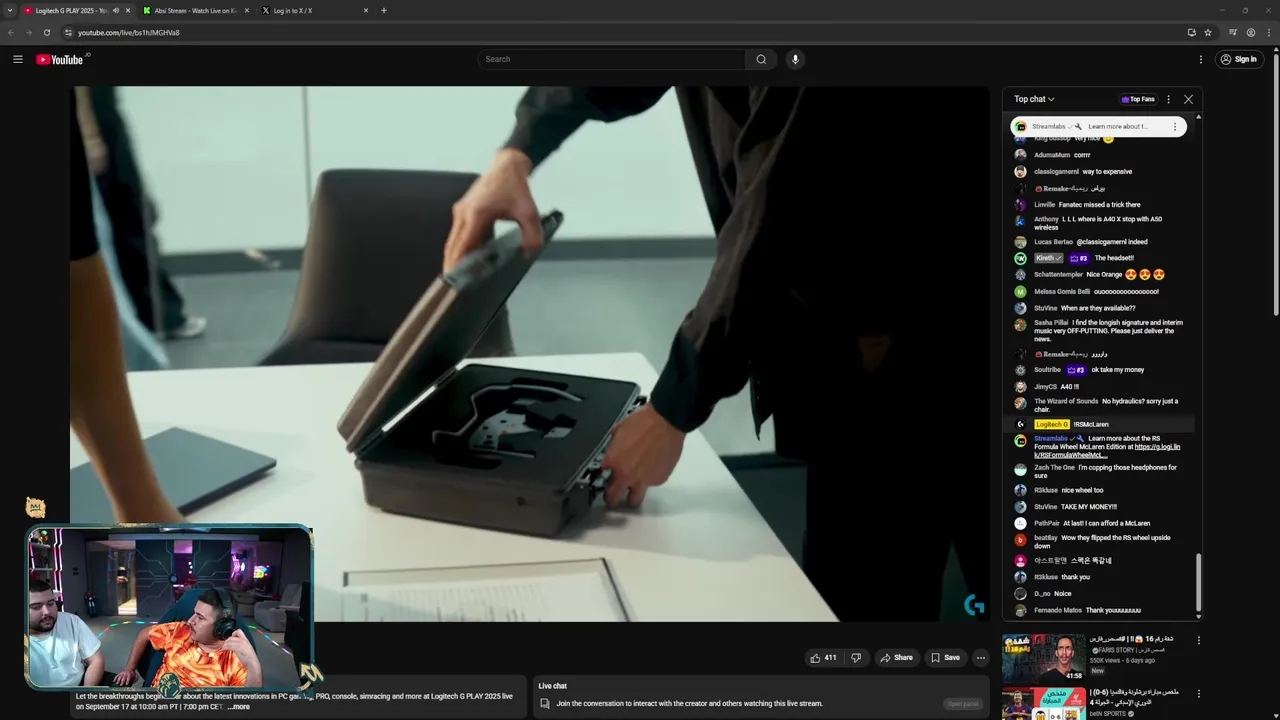Open more actions menu beside Save
This screenshot has height=720, width=1280.
click(981, 657)
